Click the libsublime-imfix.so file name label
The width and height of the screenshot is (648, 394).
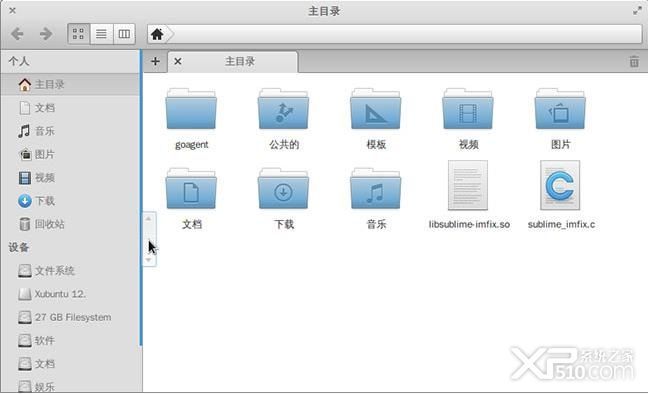coord(469,224)
